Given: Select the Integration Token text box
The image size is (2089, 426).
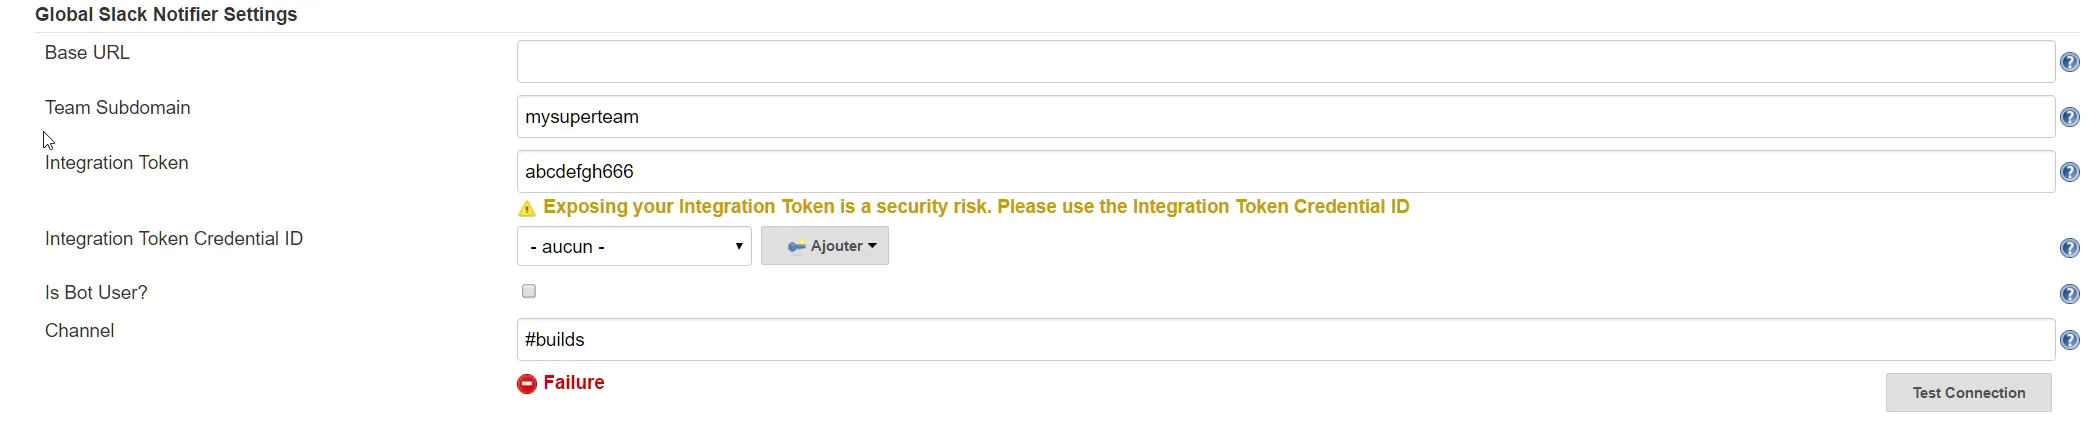Looking at the screenshot, I should (1285, 172).
